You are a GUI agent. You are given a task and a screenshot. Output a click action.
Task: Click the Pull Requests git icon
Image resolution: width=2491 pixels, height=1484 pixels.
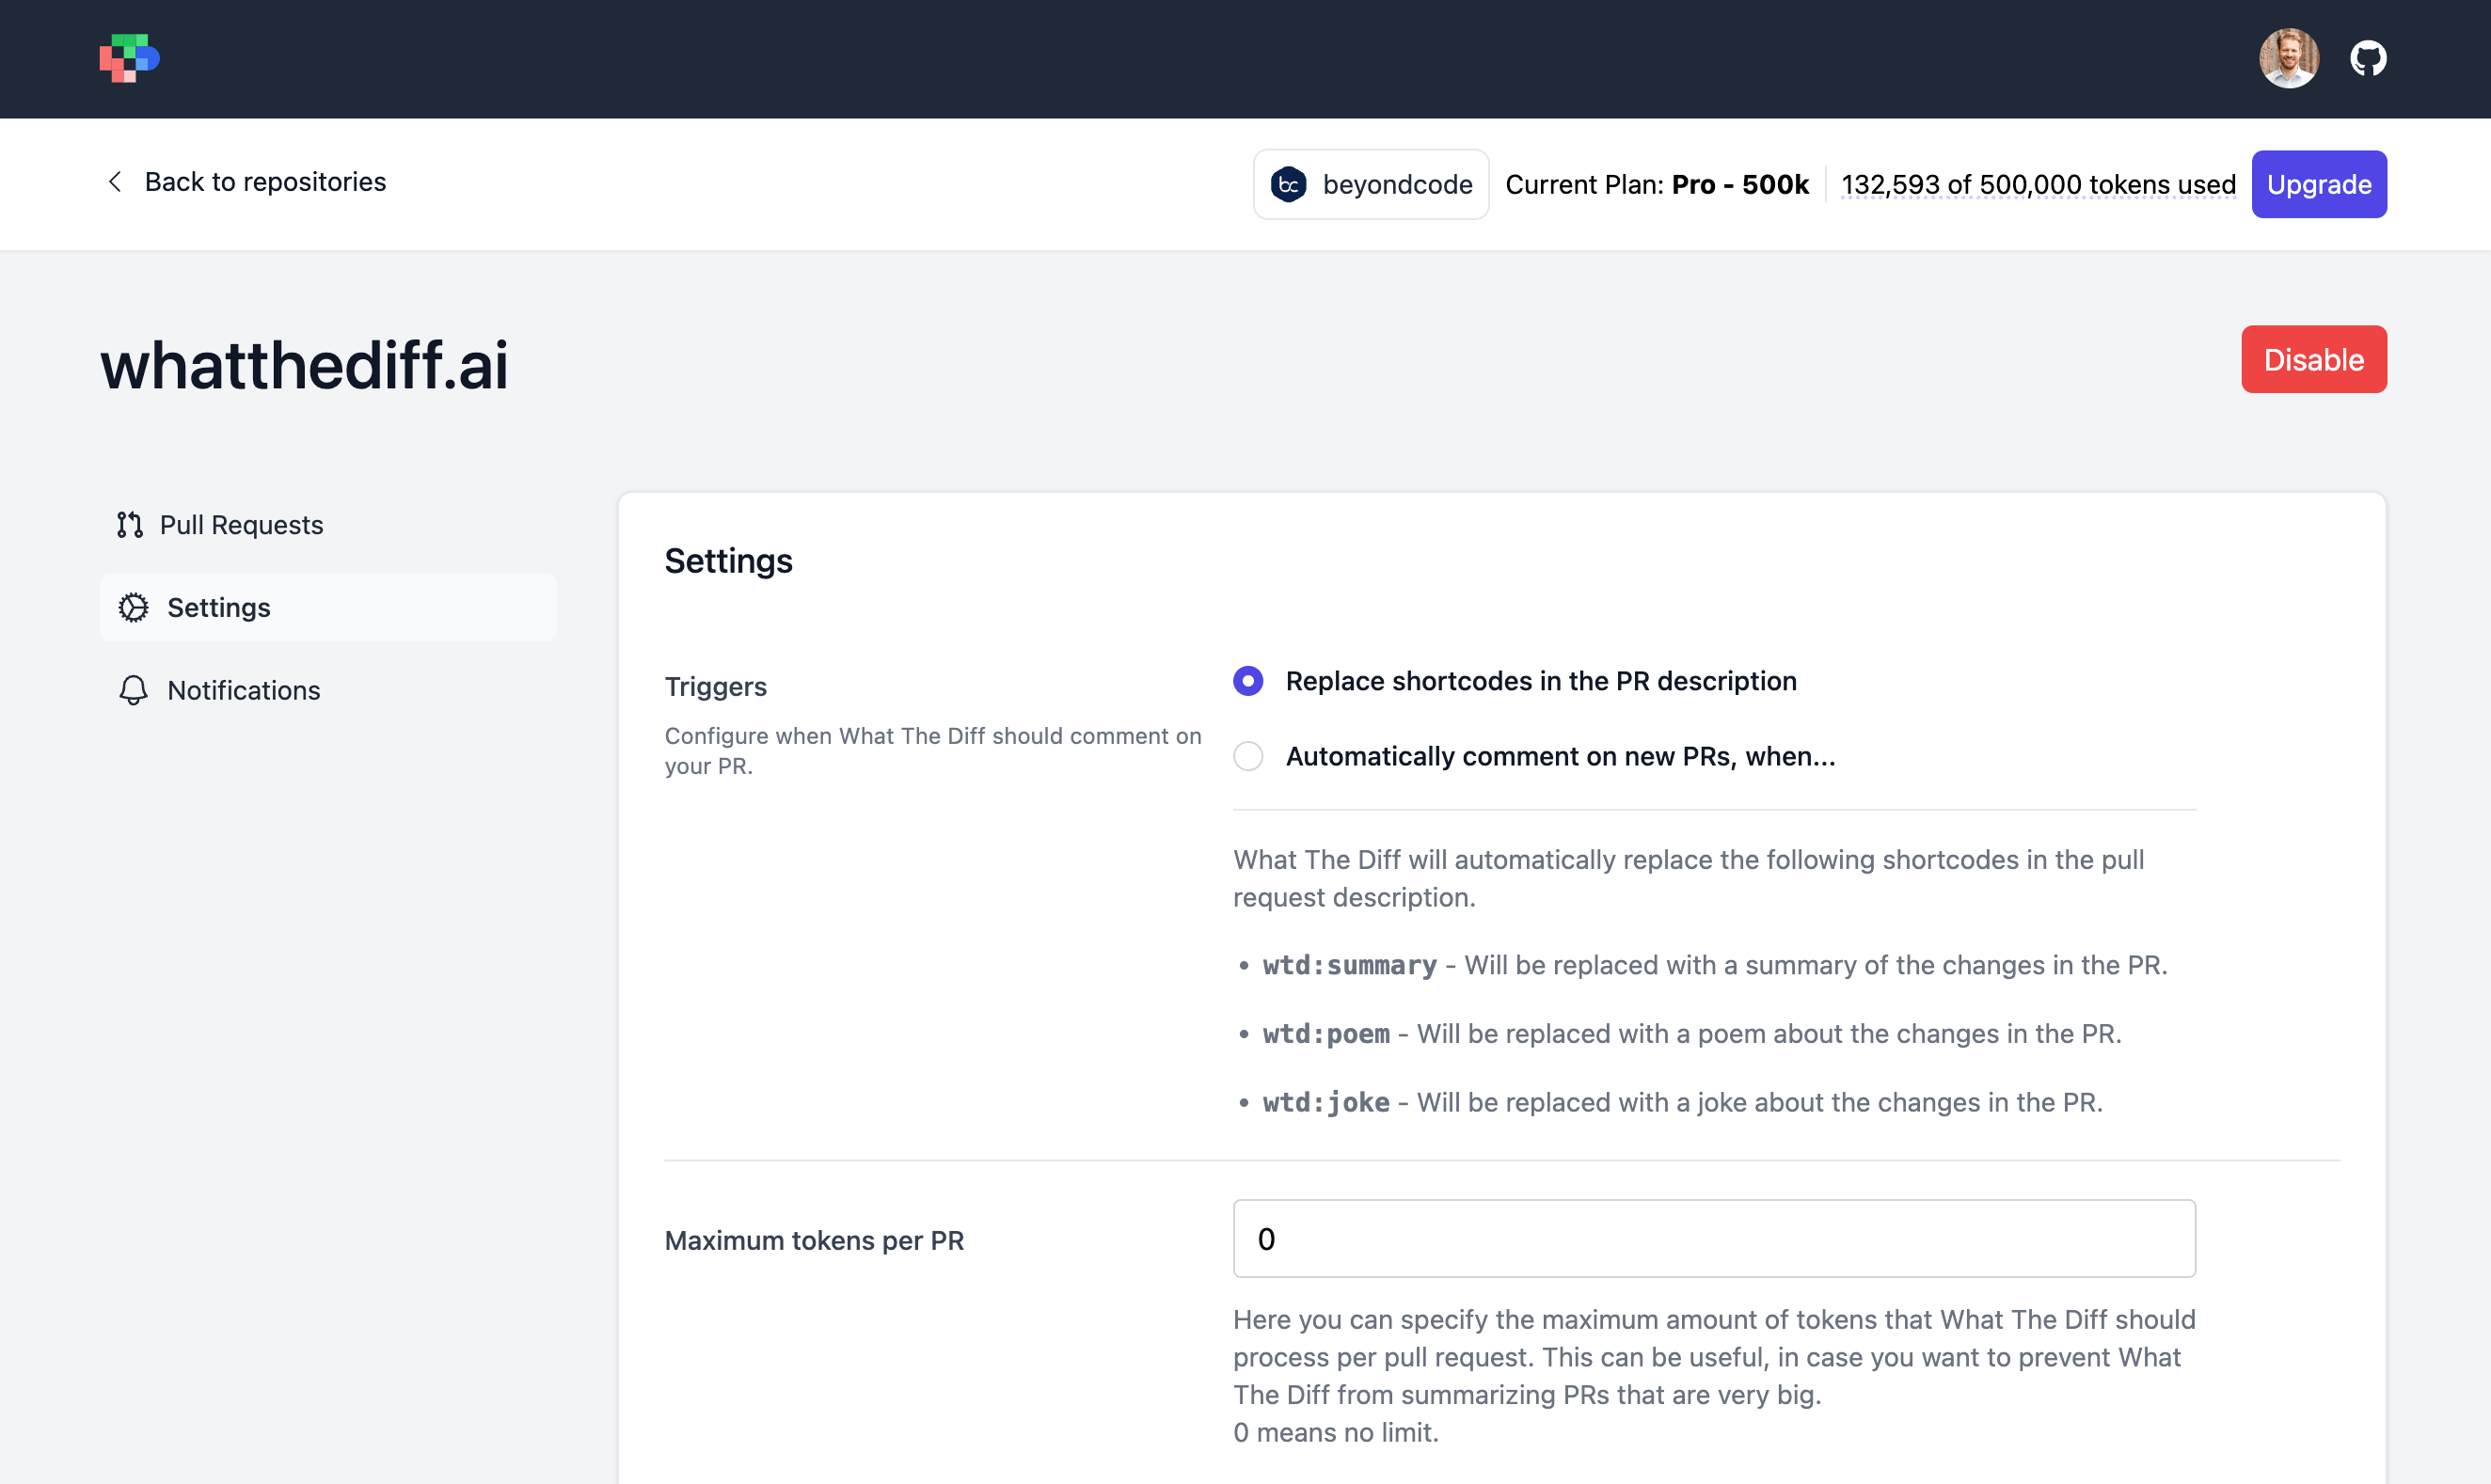coord(130,525)
